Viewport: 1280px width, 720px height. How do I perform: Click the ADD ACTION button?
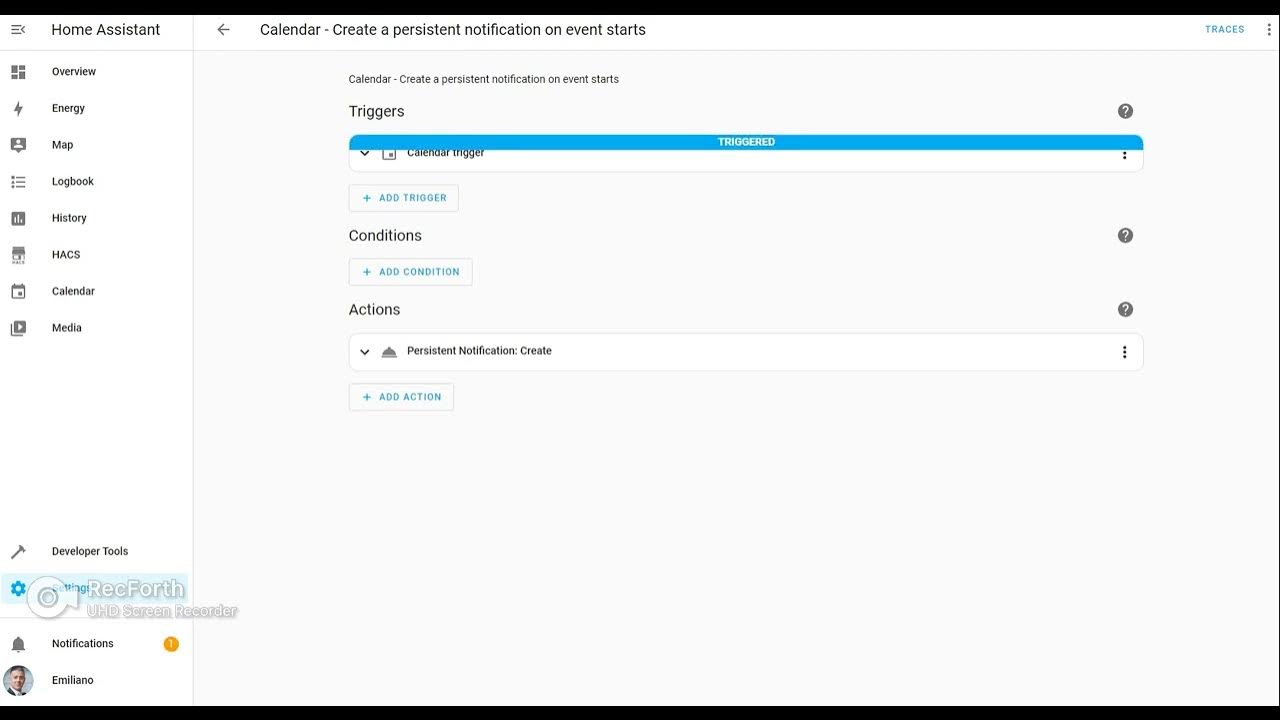point(401,397)
